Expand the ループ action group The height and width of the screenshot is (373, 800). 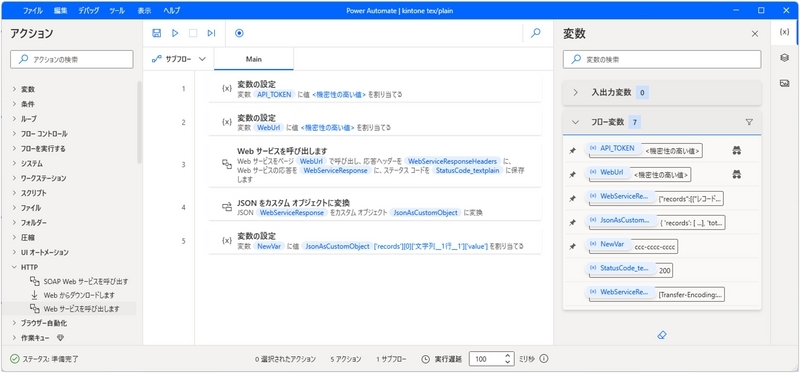coord(14,119)
